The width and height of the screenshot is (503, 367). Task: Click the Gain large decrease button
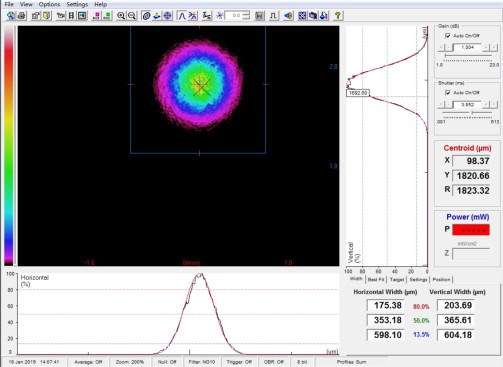tap(441, 47)
